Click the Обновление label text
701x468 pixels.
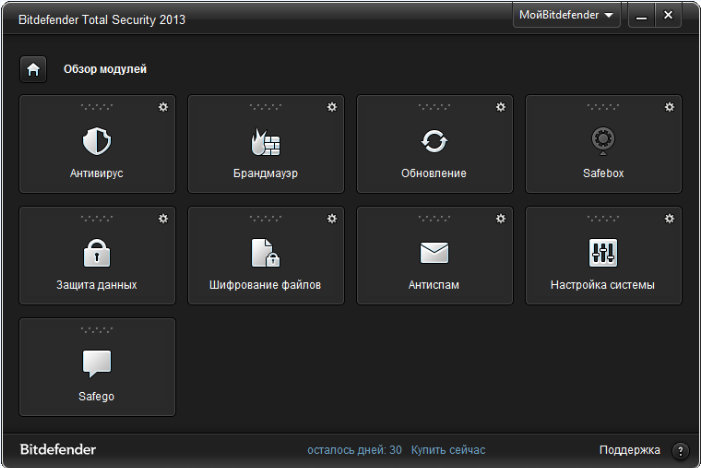(x=434, y=173)
